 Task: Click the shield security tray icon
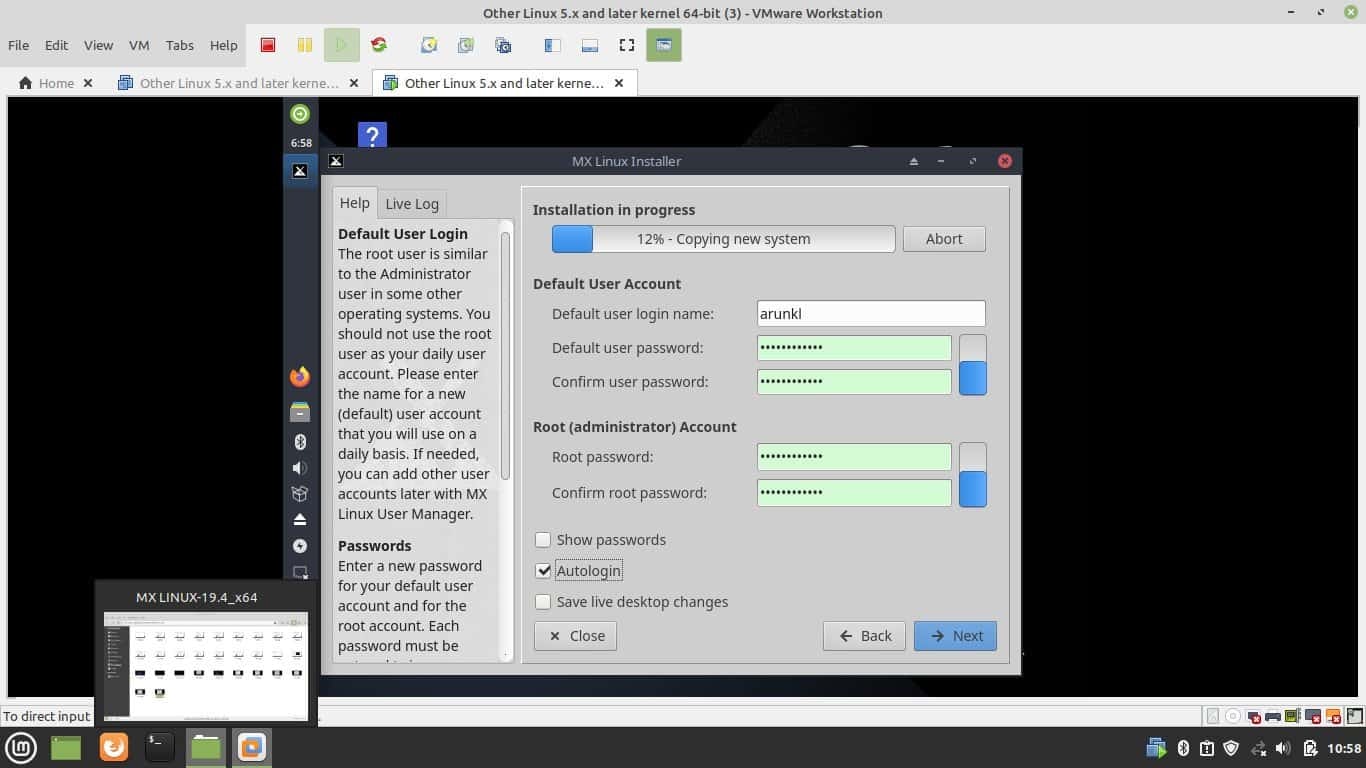click(1232, 748)
